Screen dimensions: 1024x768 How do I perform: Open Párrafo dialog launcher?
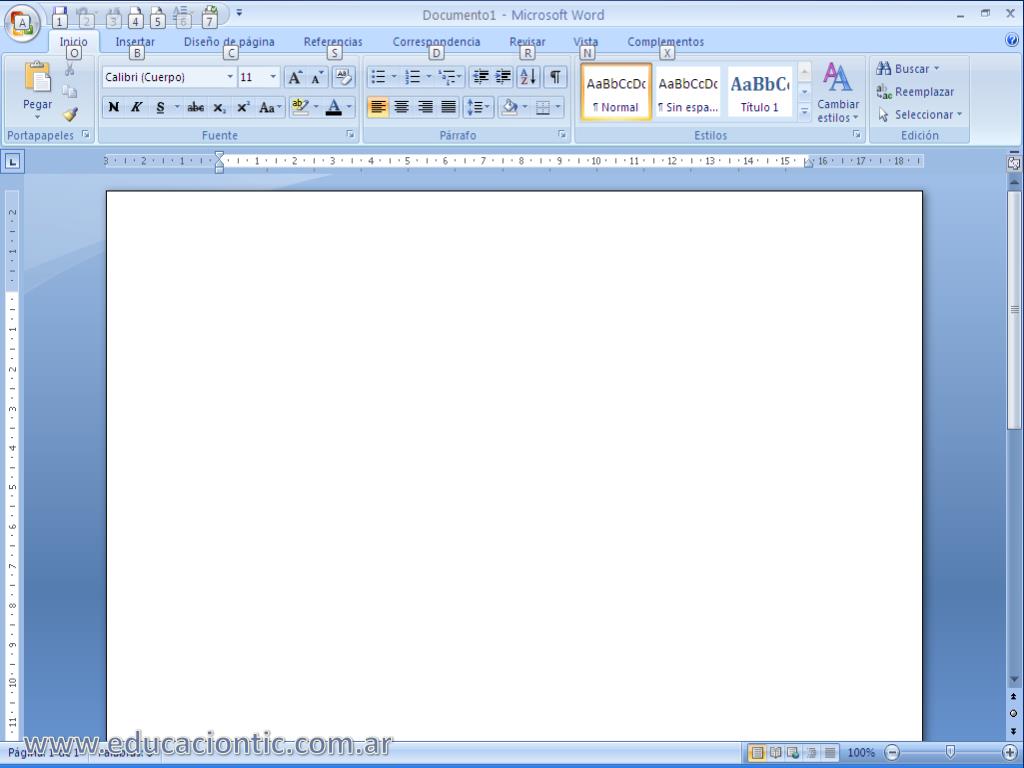click(562, 135)
